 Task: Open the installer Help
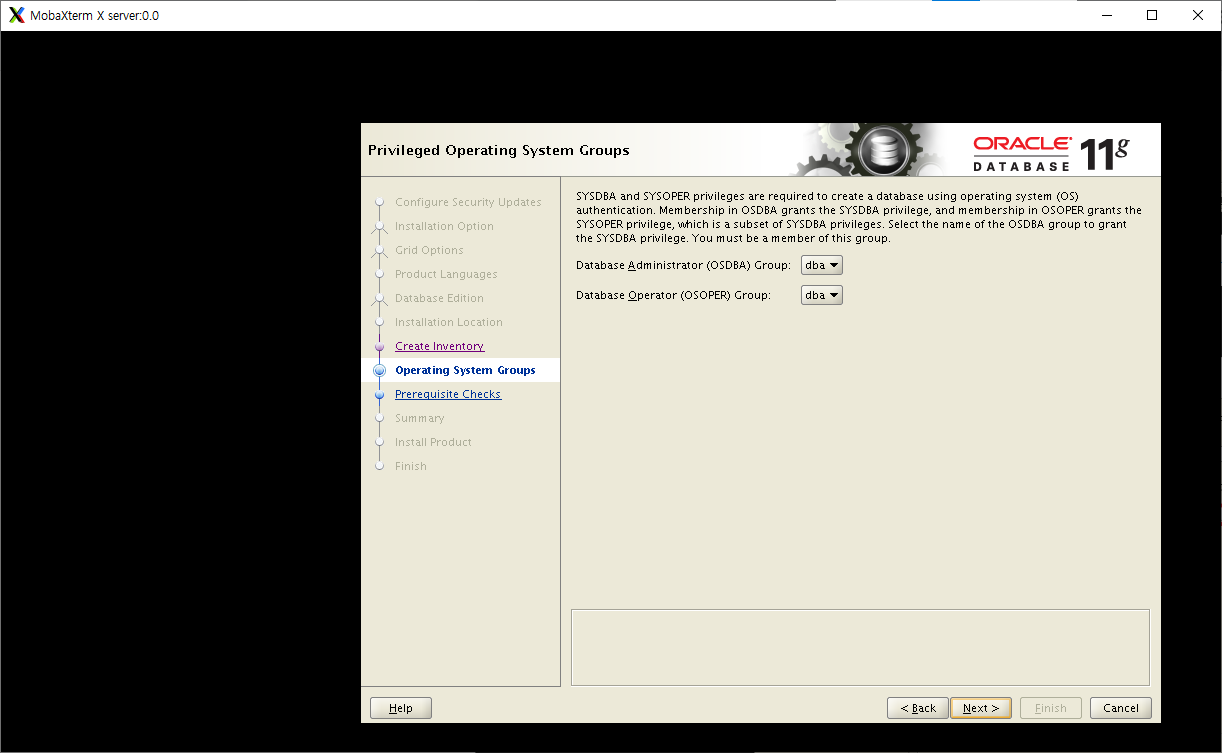401,708
